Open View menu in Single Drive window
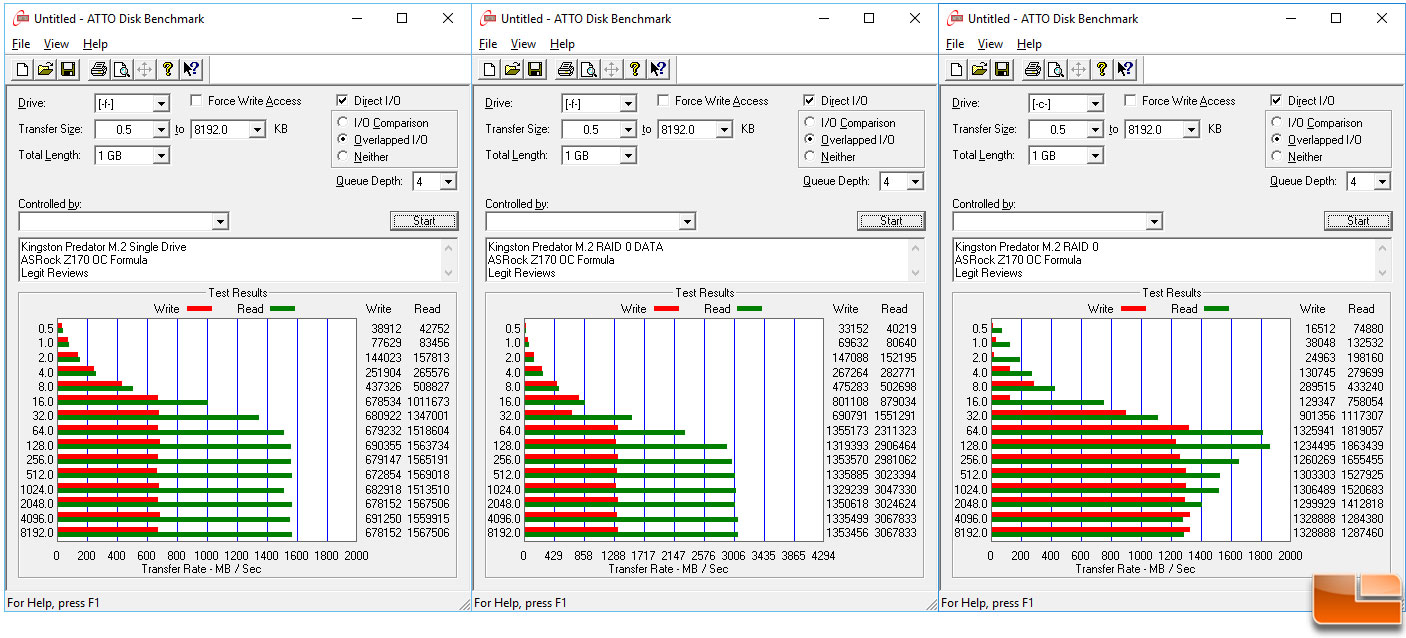 click(x=56, y=44)
